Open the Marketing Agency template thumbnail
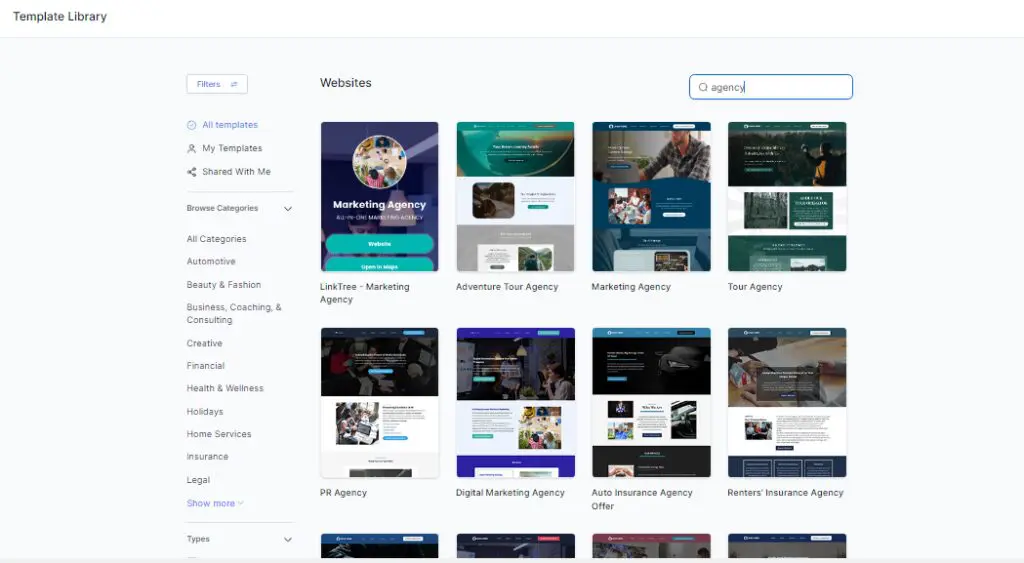Viewport: 1024px width, 563px height. click(x=651, y=197)
